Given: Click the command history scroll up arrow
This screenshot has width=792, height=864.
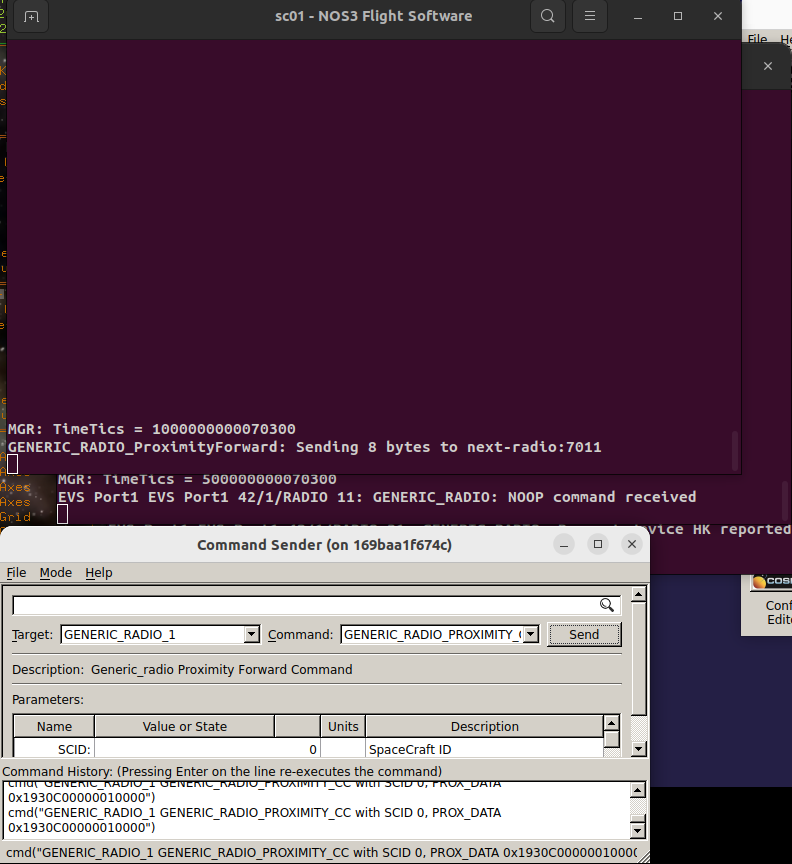Looking at the screenshot, I should (x=637, y=790).
